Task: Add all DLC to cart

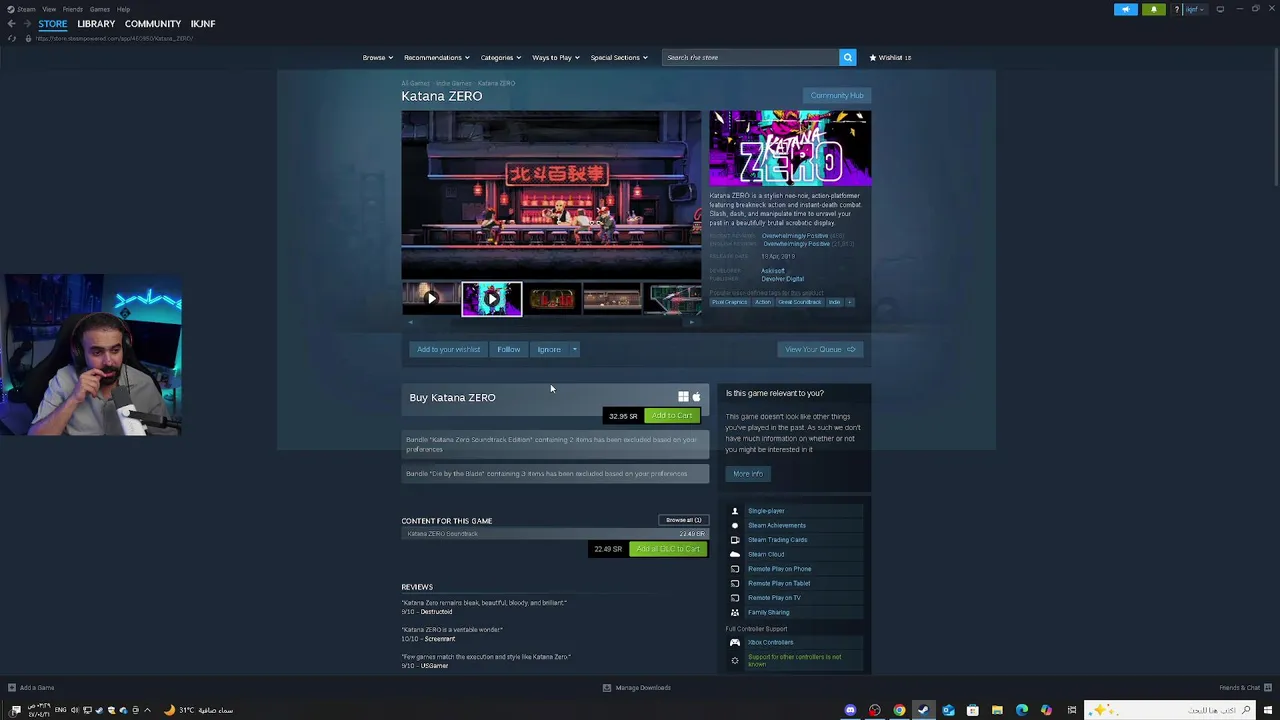Action: pyautogui.click(x=667, y=549)
